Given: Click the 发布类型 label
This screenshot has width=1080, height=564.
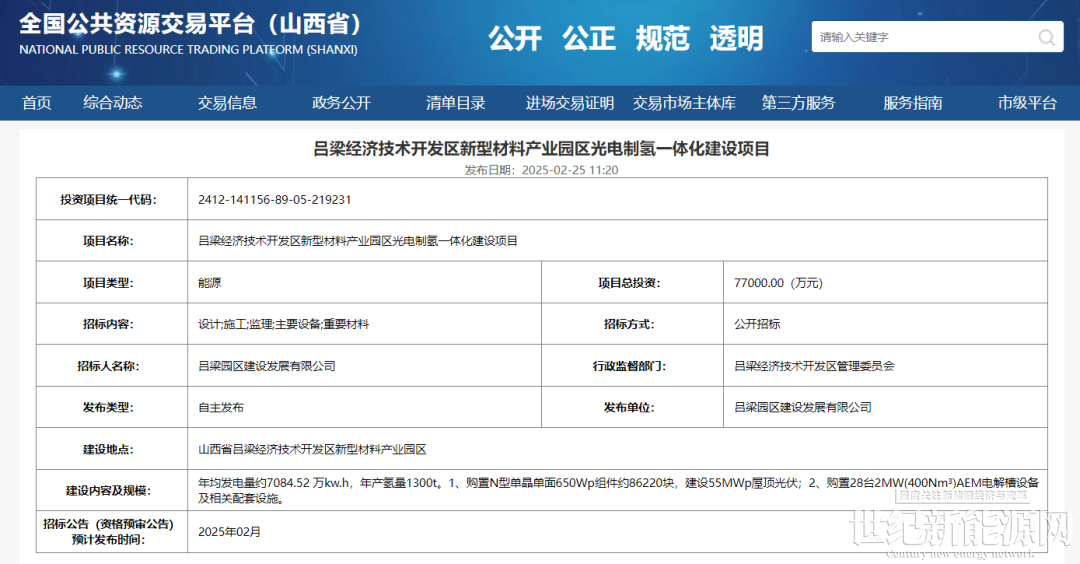Looking at the screenshot, I should [x=108, y=408].
